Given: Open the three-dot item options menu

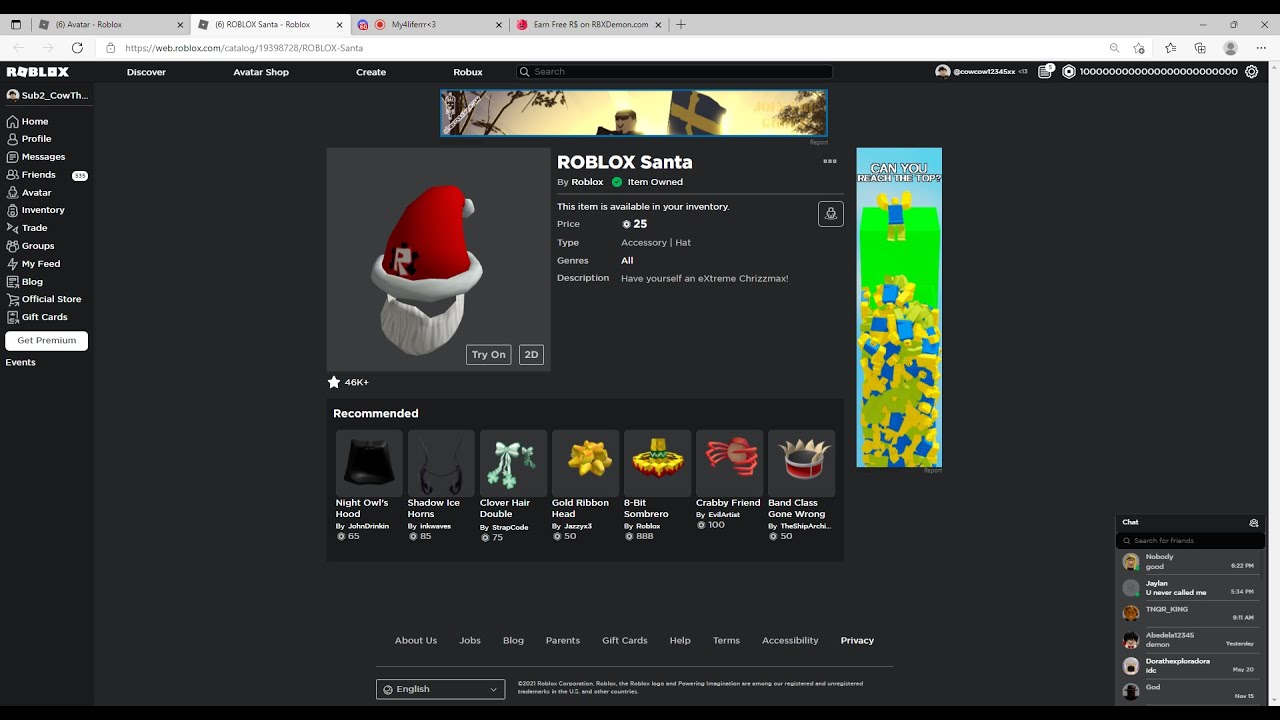Looking at the screenshot, I should point(830,161).
